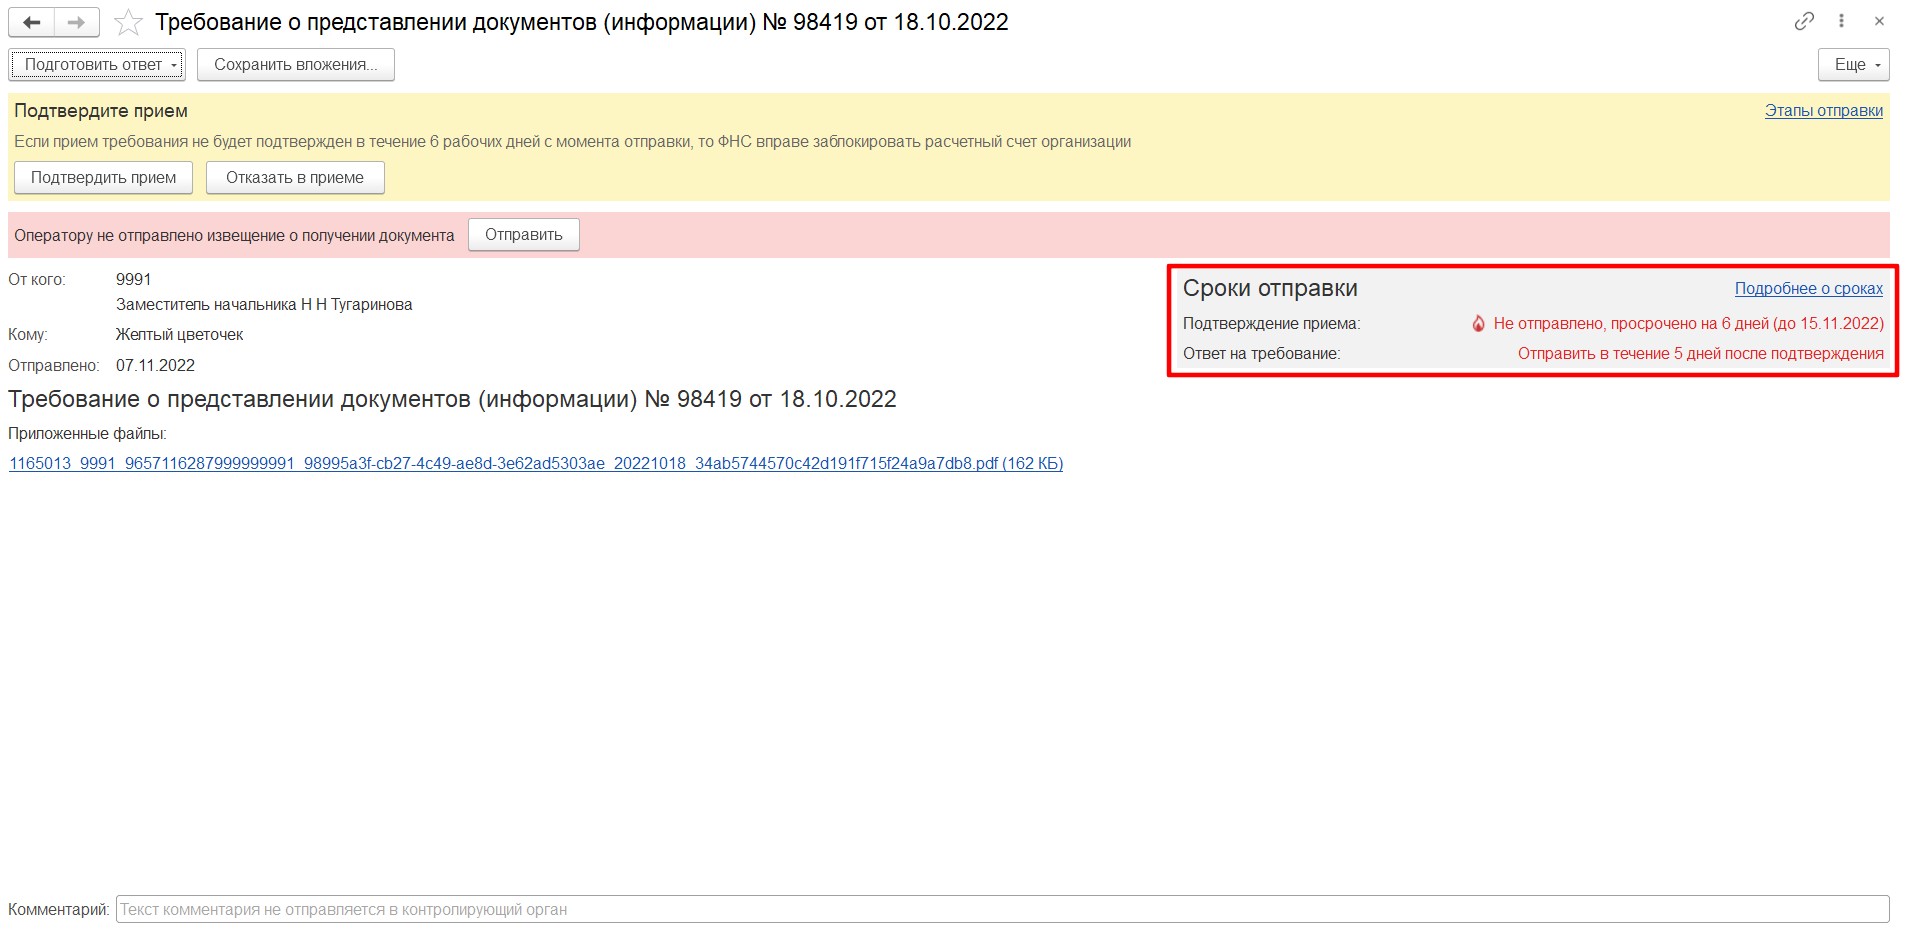Screen dimensions: 1909x937
Task: Open the Подготовить ответ dropdown
Action: tap(97, 65)
